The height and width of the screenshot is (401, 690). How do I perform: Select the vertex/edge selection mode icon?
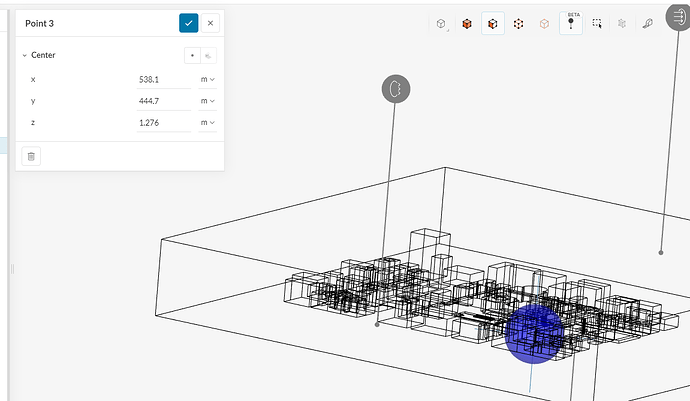tap(518, 24)
